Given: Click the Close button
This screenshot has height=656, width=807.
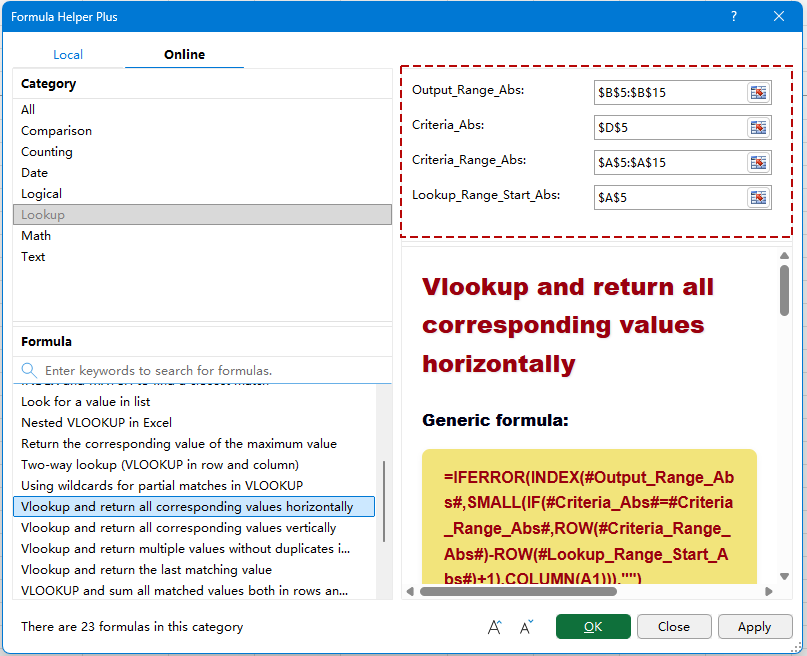Looking at the screenshot, I should click(674, 627).
